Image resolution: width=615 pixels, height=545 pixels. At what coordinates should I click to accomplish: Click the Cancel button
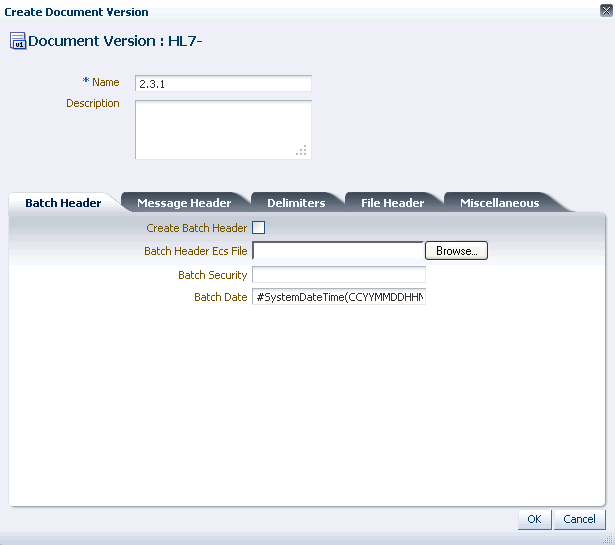tap(579, 519)
